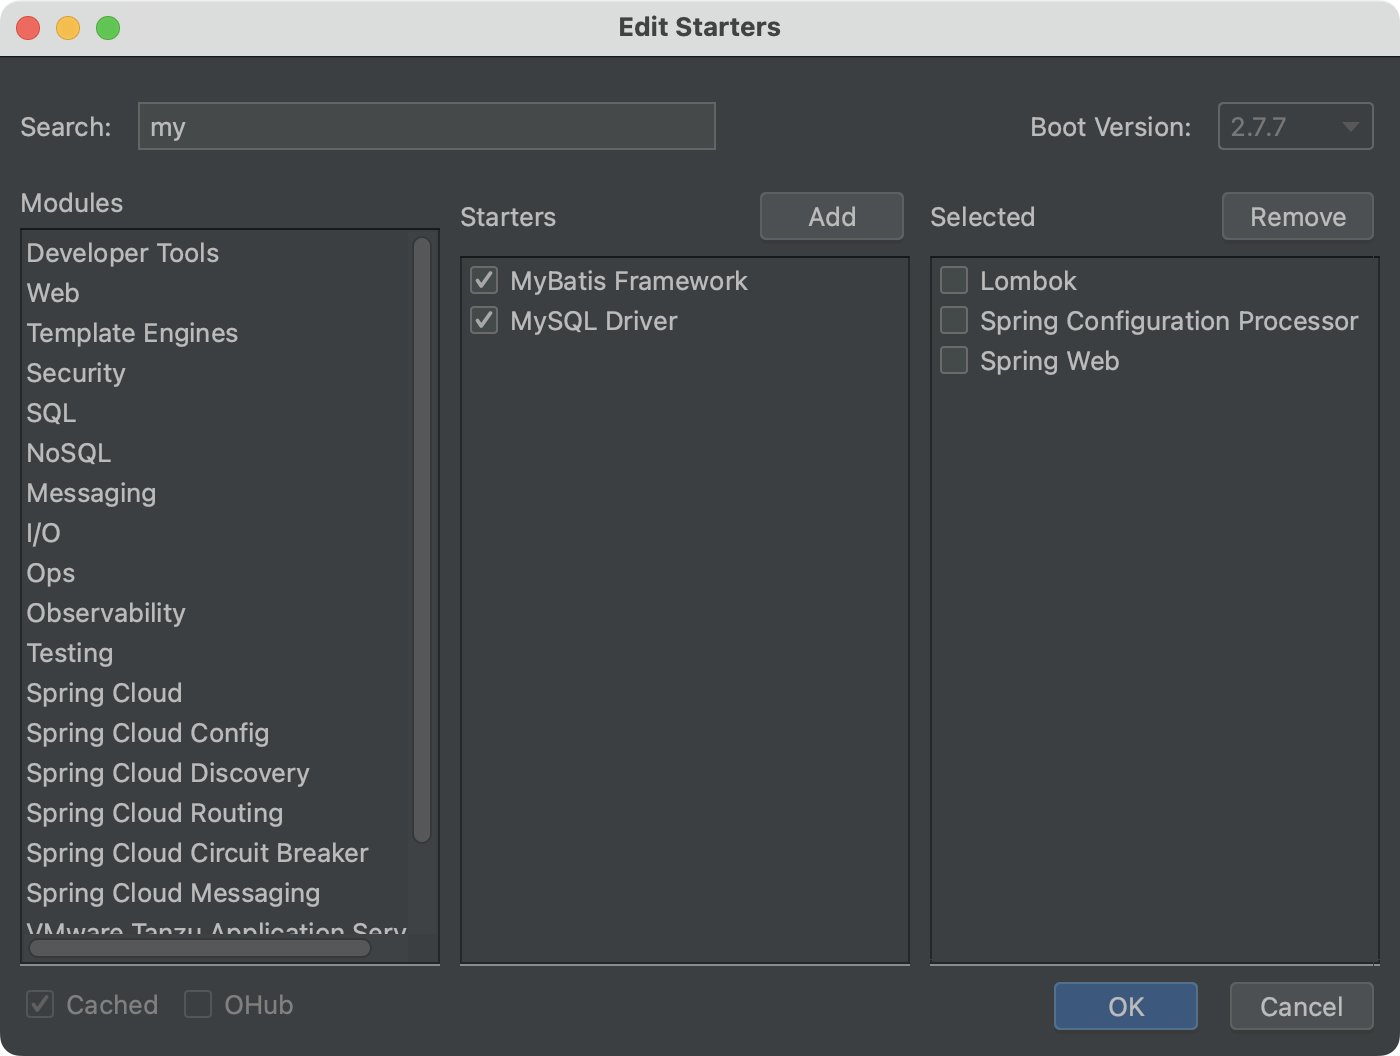Check the Lombok entry for removal
The width and height of the screenshot is (1400, 1056).
point(953,281)
